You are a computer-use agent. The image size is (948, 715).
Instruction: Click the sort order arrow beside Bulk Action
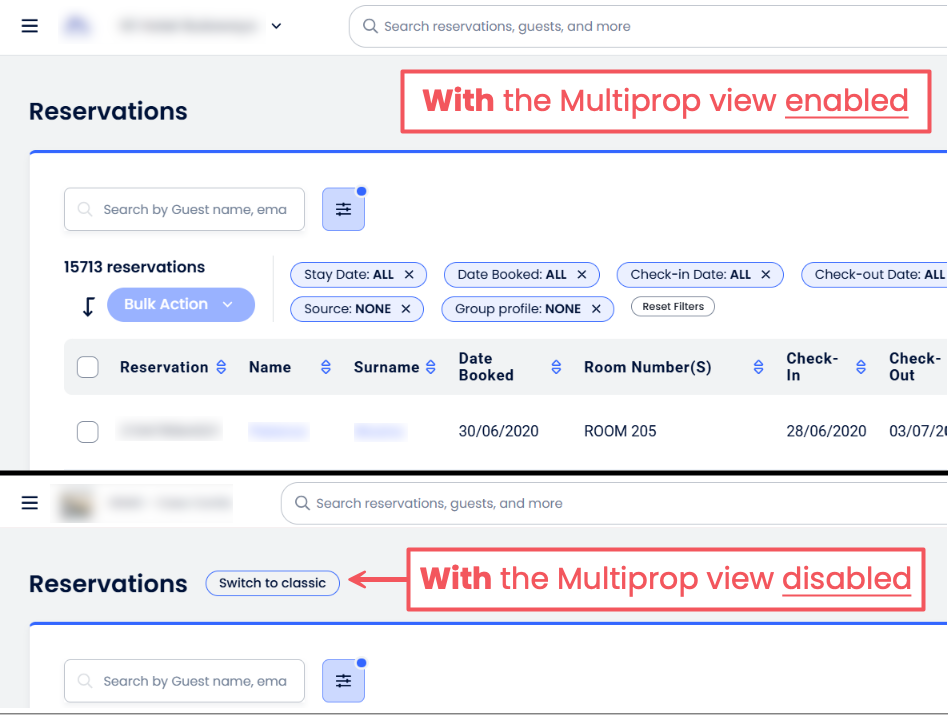[88, 306]
